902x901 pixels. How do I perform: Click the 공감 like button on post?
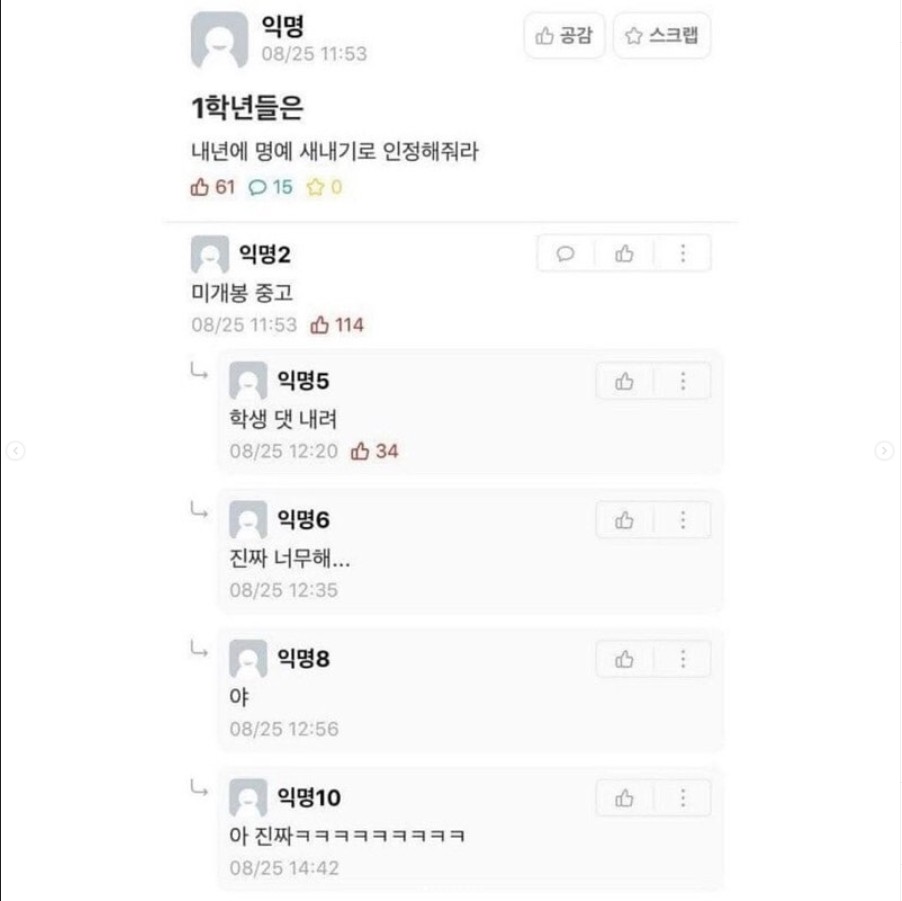click(564, 36)
